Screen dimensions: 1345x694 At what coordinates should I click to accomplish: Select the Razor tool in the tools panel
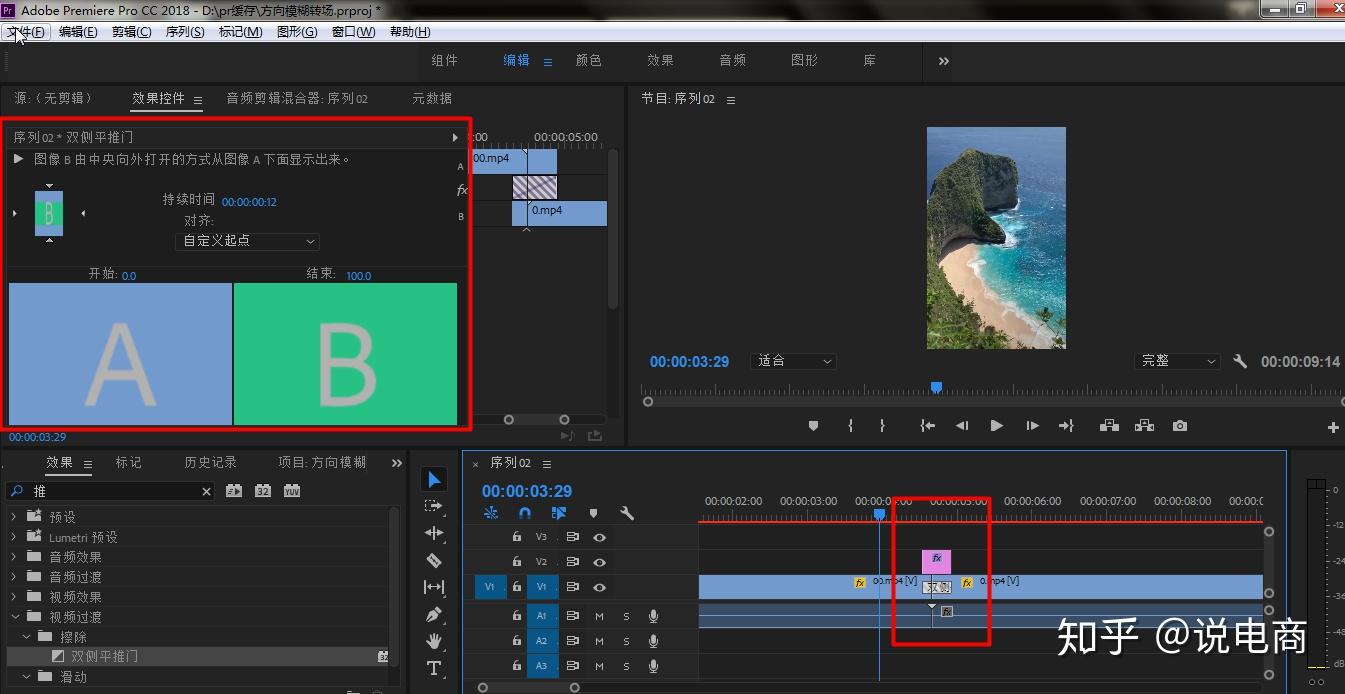click(434, 560)
